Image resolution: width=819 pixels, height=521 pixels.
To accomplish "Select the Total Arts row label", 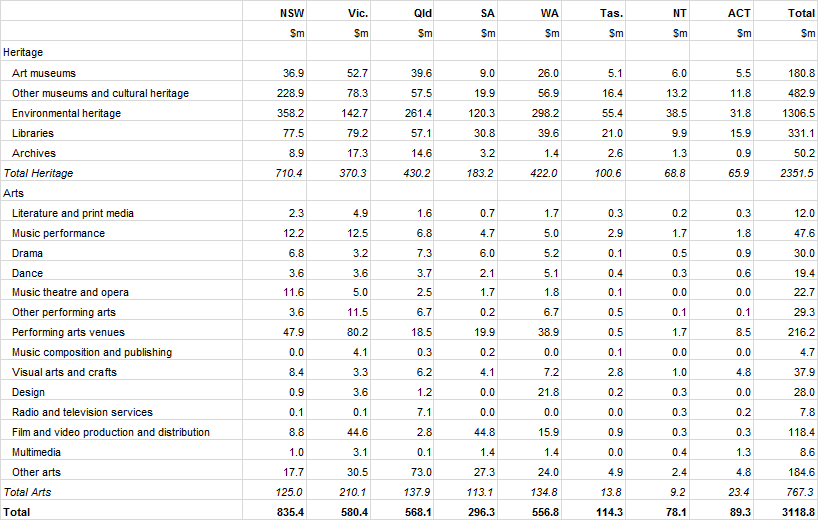I will coord(28,492).
